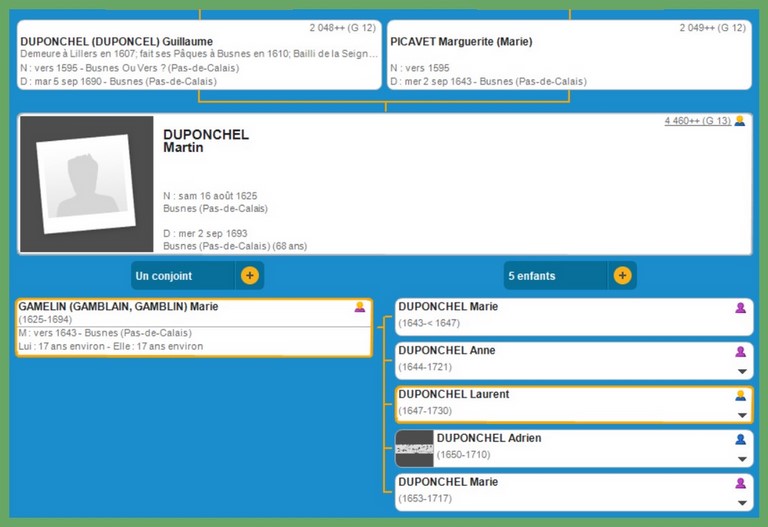The image size is (768, 527).
Task: Open mother Marguerite Picavet's card
Action: [x=569, y=55]
